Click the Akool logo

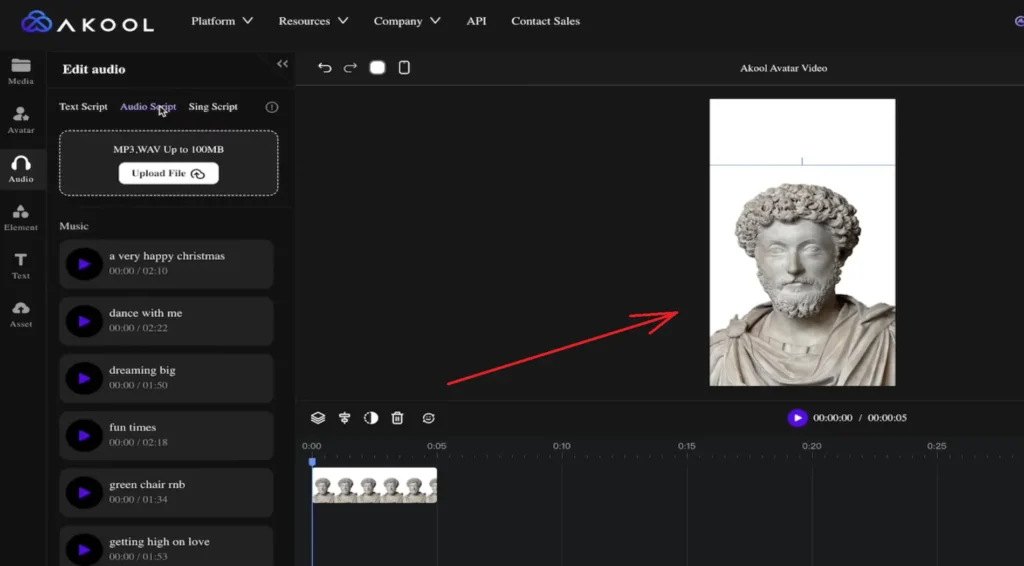point(88,23)
